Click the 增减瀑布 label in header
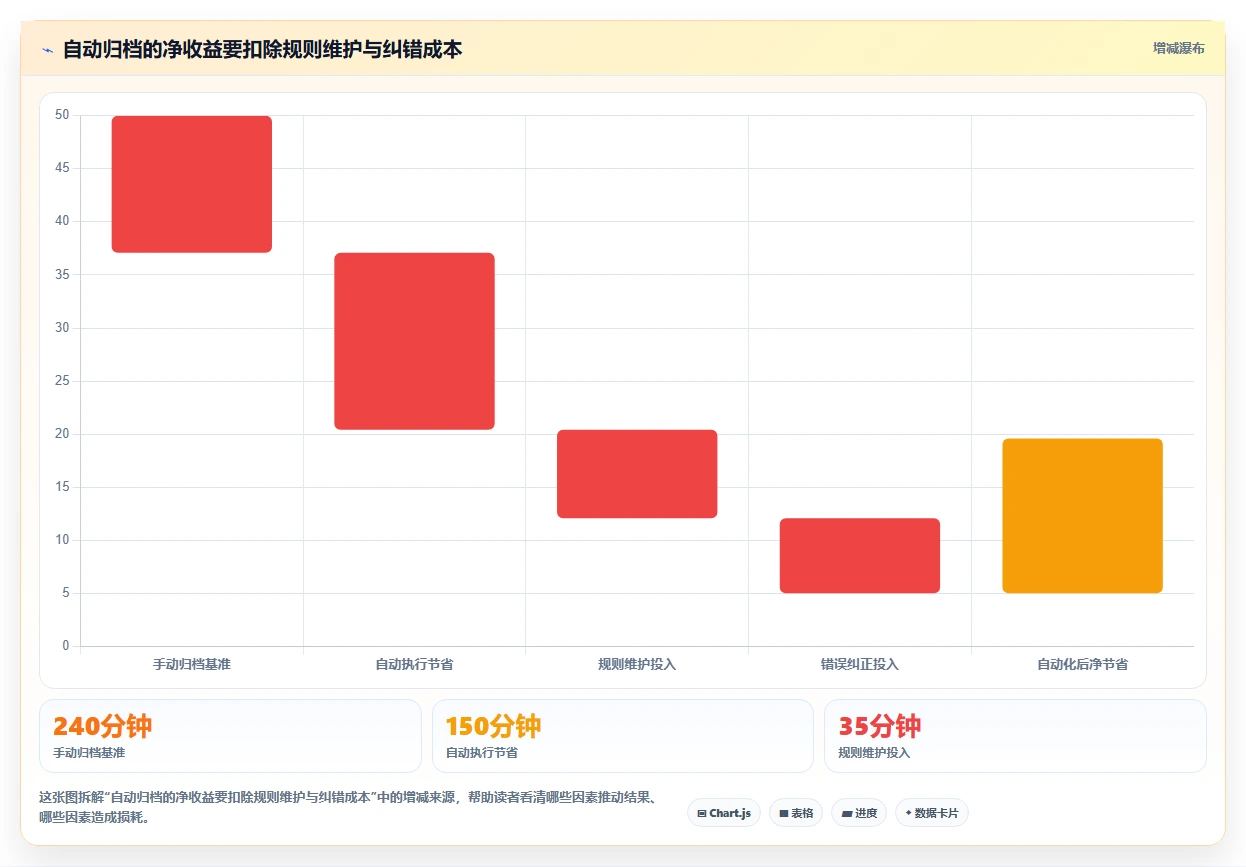 (x=1178, y=48)
